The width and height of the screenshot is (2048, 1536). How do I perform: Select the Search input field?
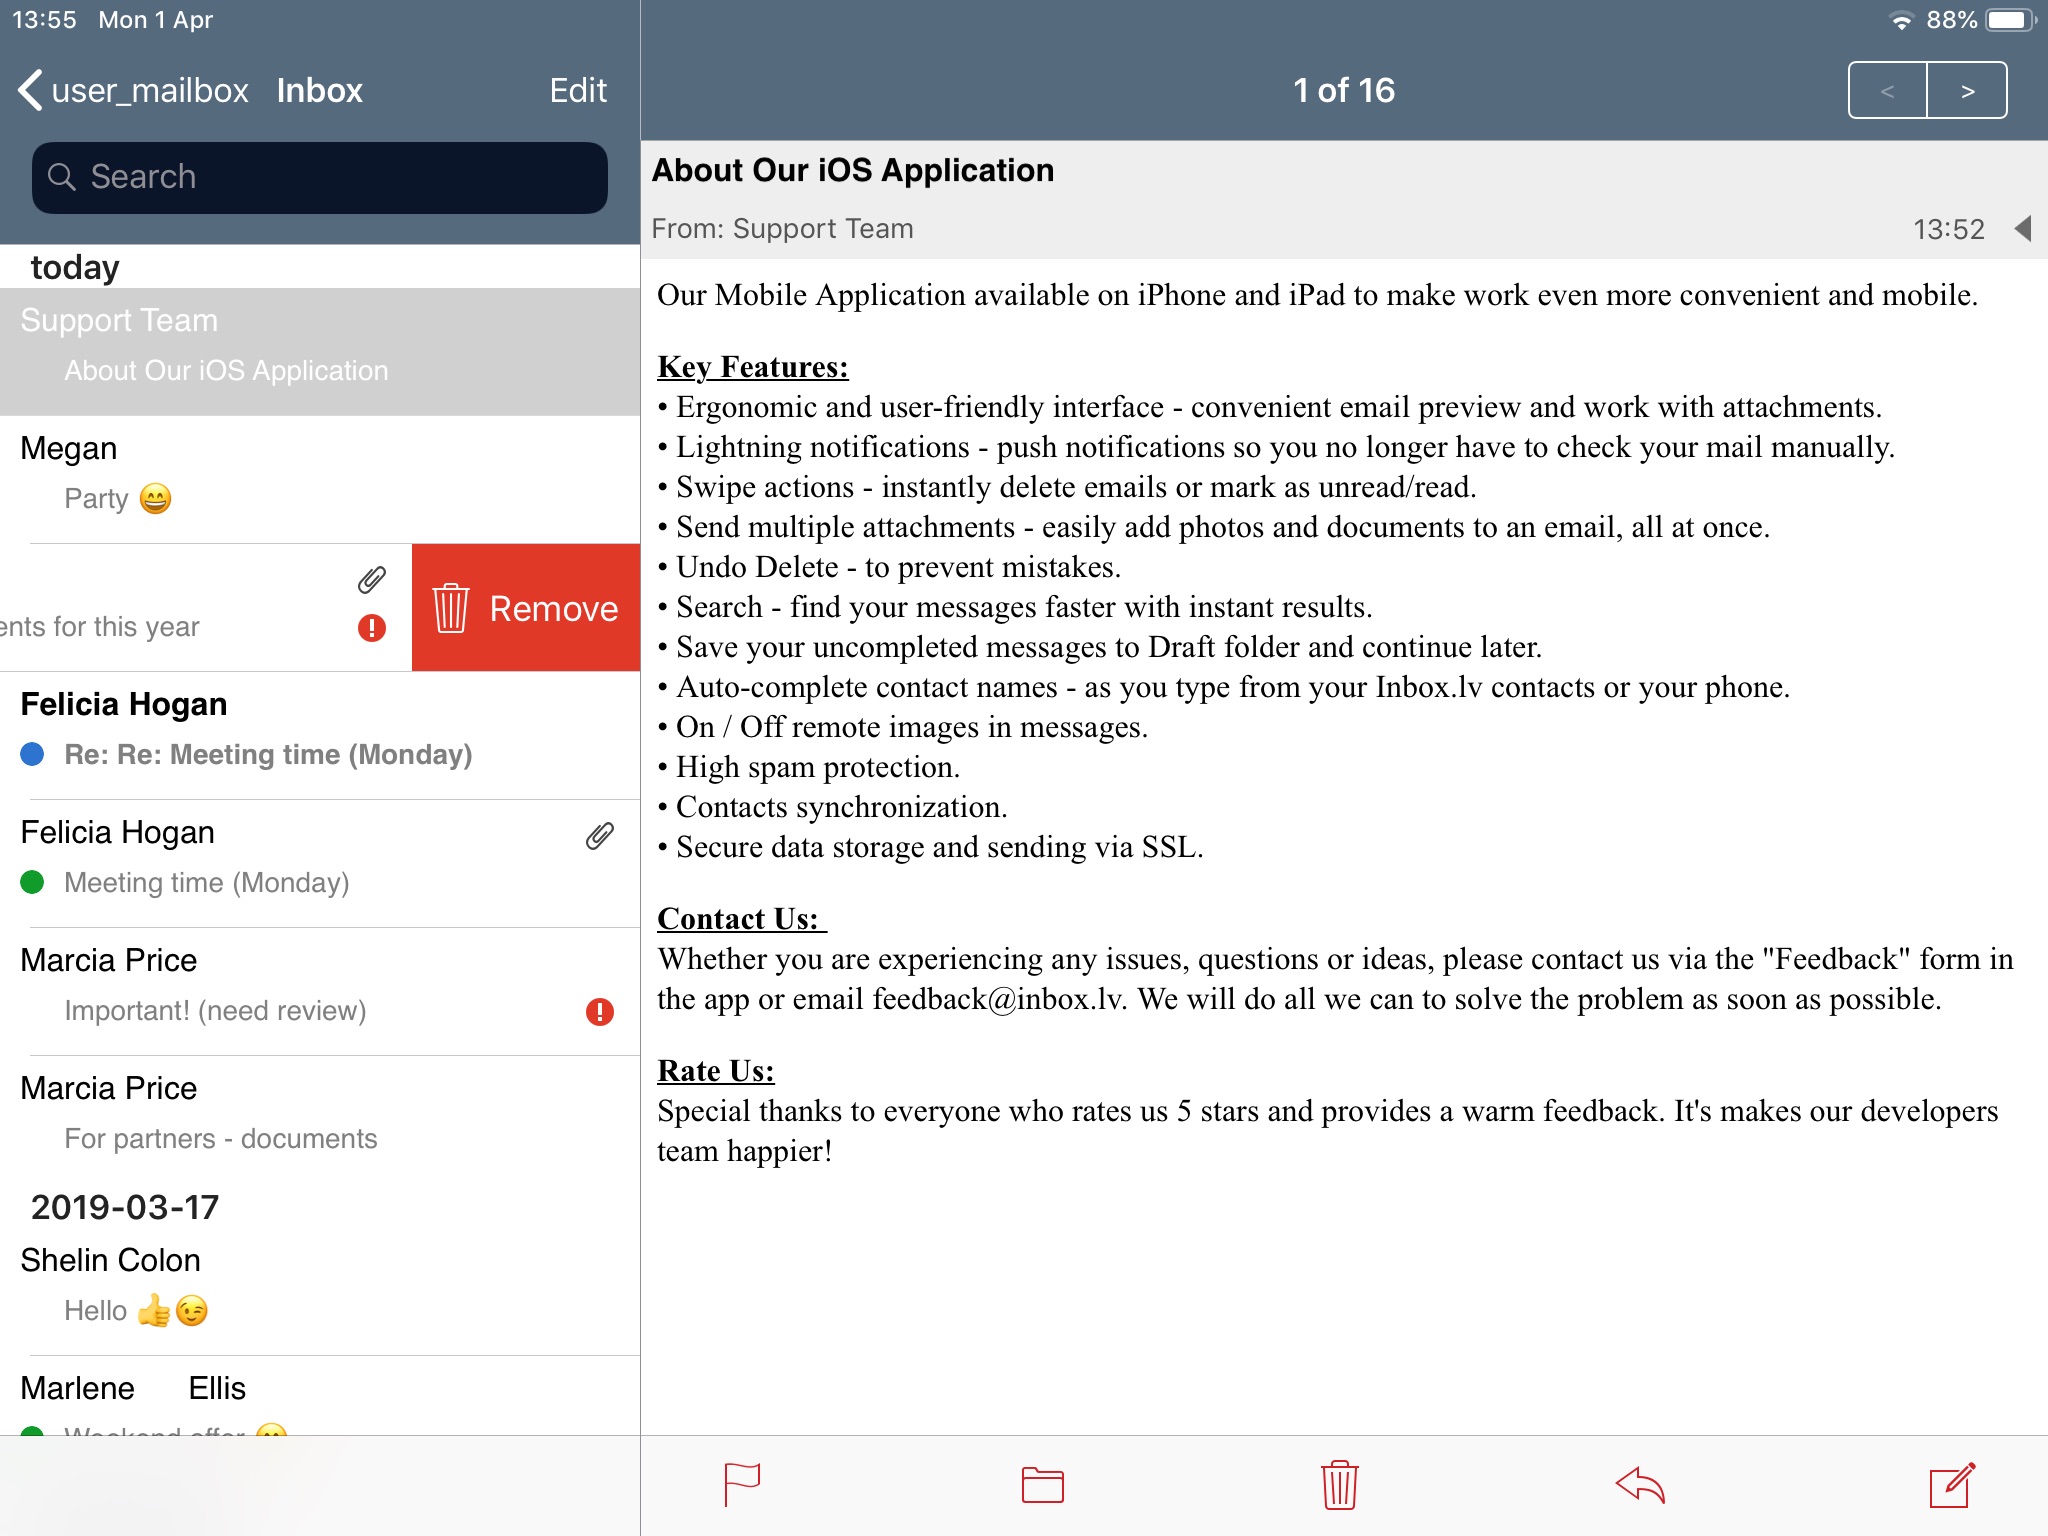pyautogui.click(x=316, y=177)
